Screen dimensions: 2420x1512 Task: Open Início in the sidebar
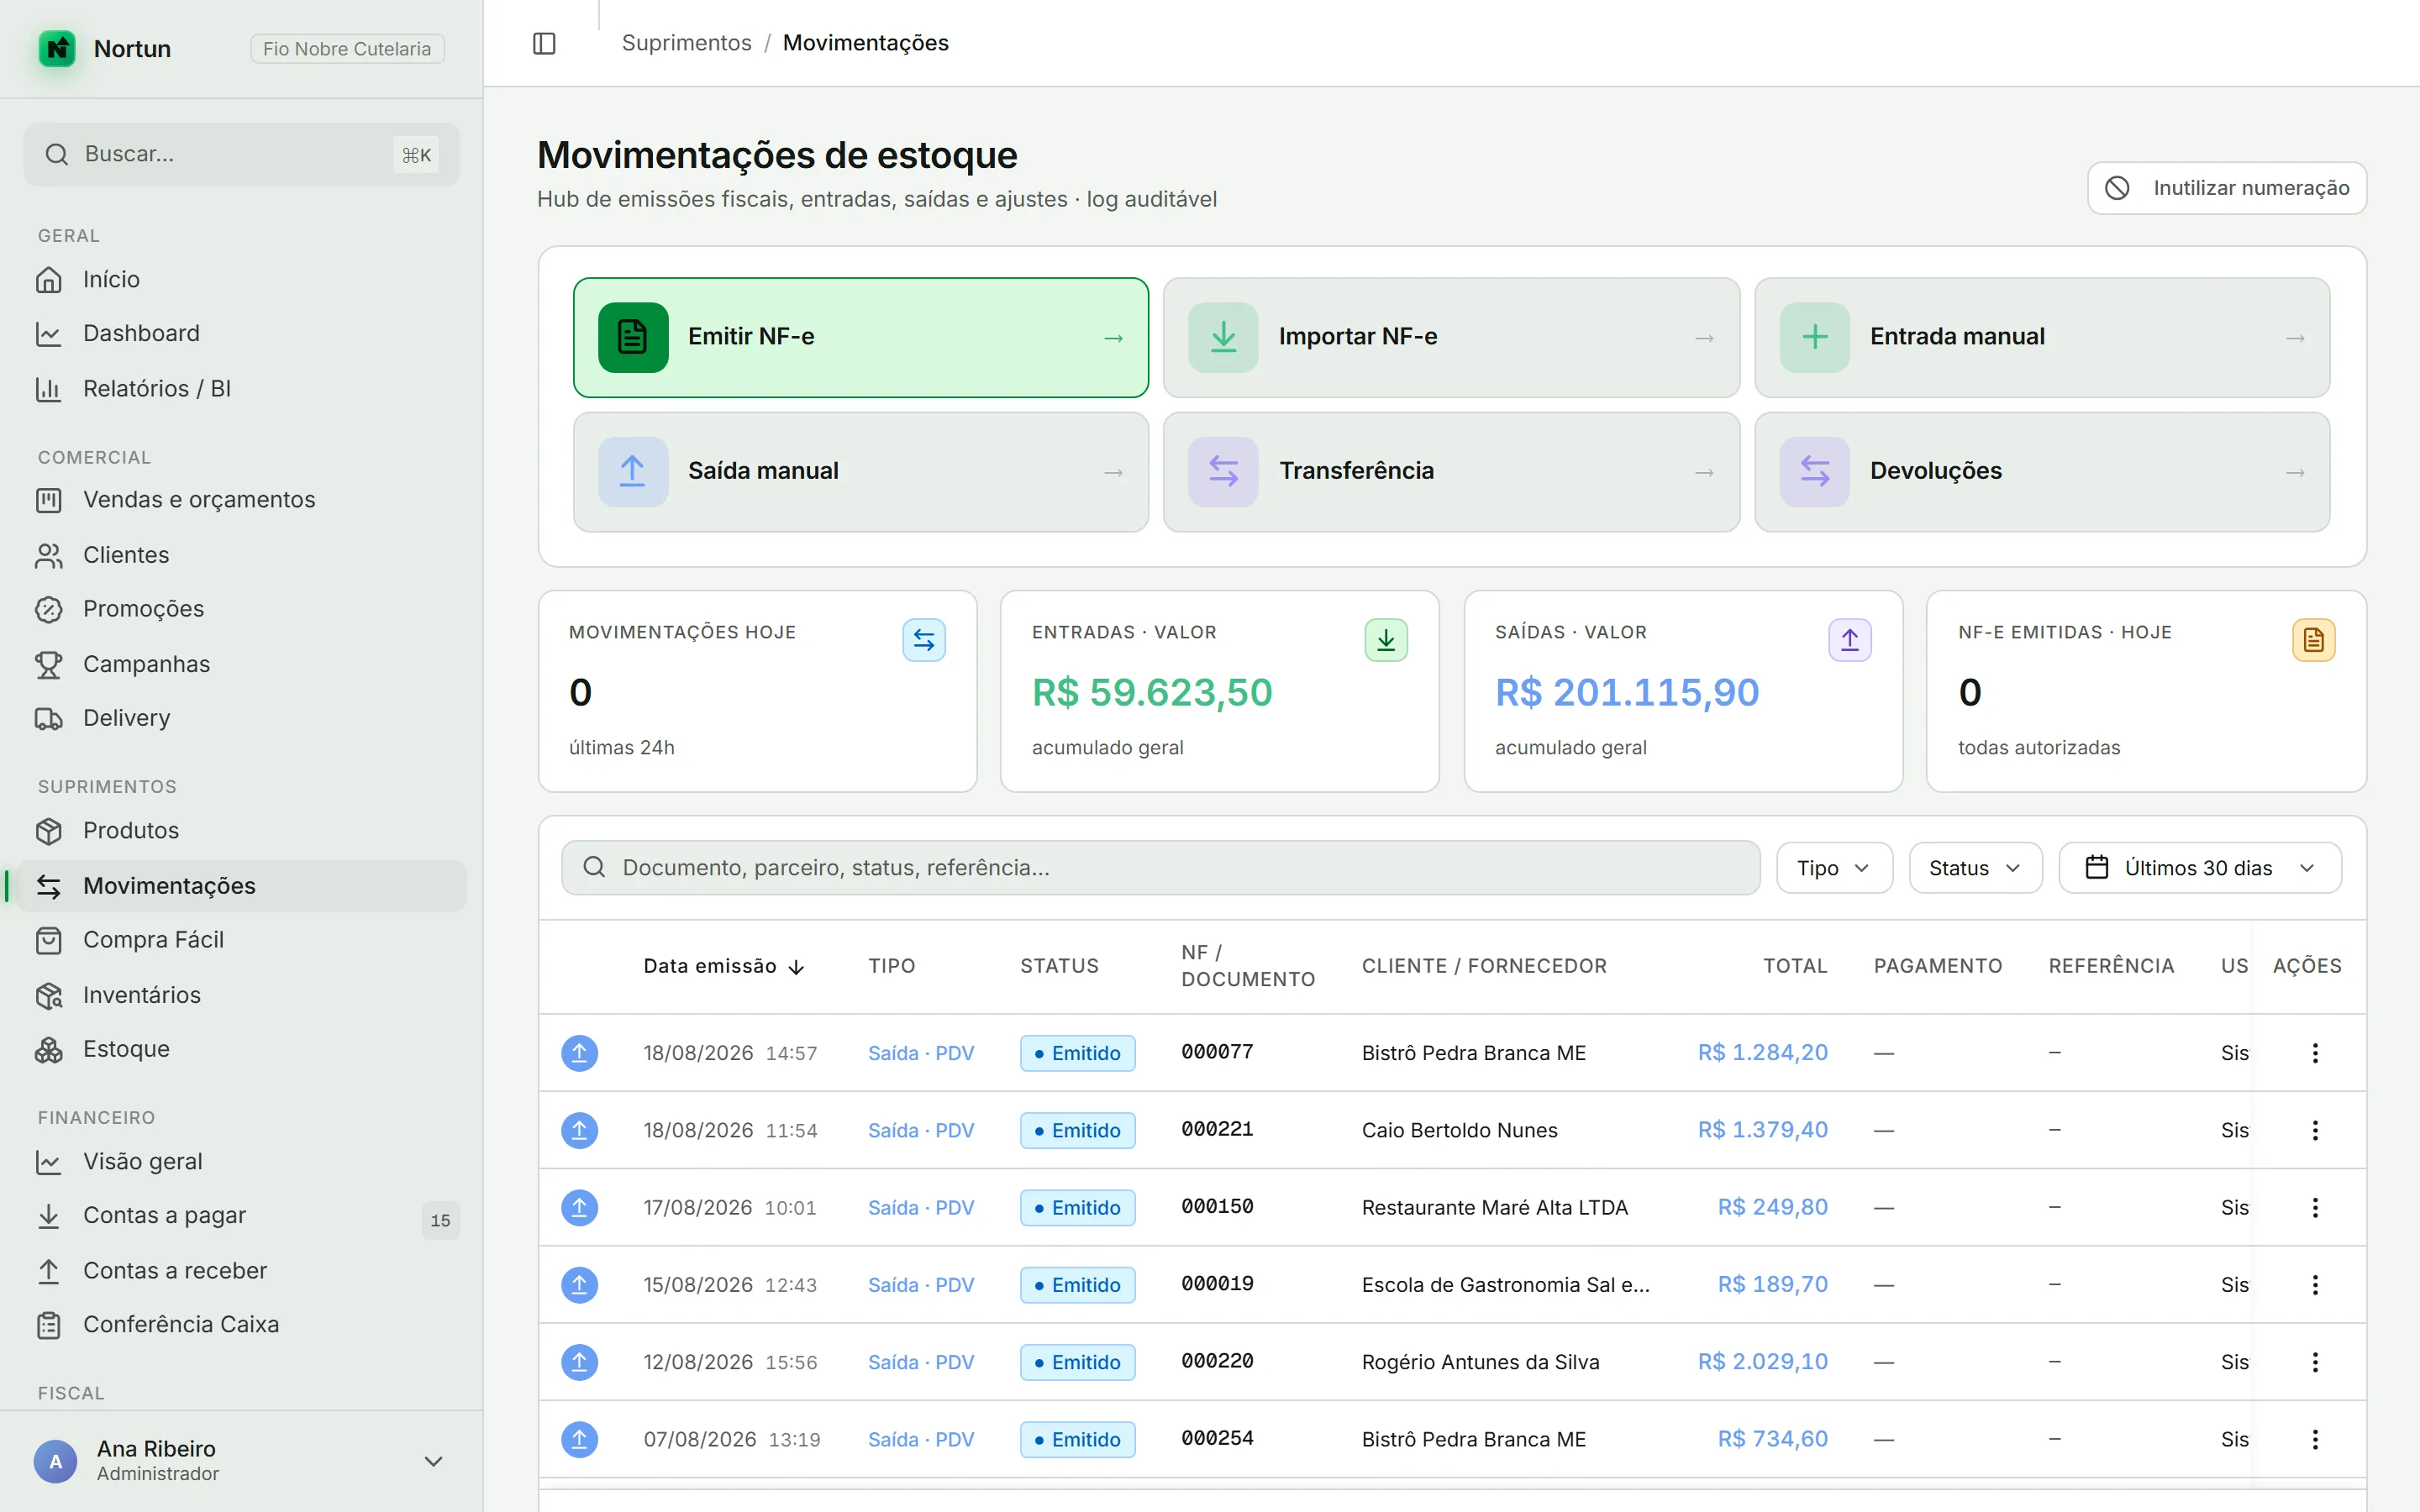[242, 279]
